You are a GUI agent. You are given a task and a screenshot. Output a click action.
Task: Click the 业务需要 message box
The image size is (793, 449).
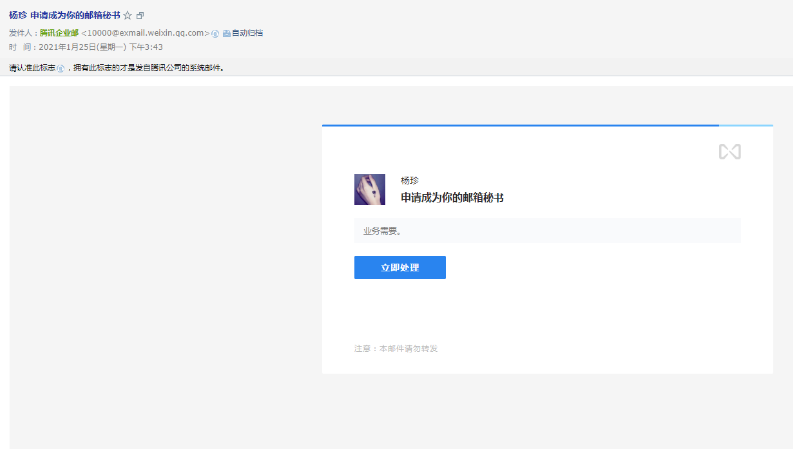[547, 231]
